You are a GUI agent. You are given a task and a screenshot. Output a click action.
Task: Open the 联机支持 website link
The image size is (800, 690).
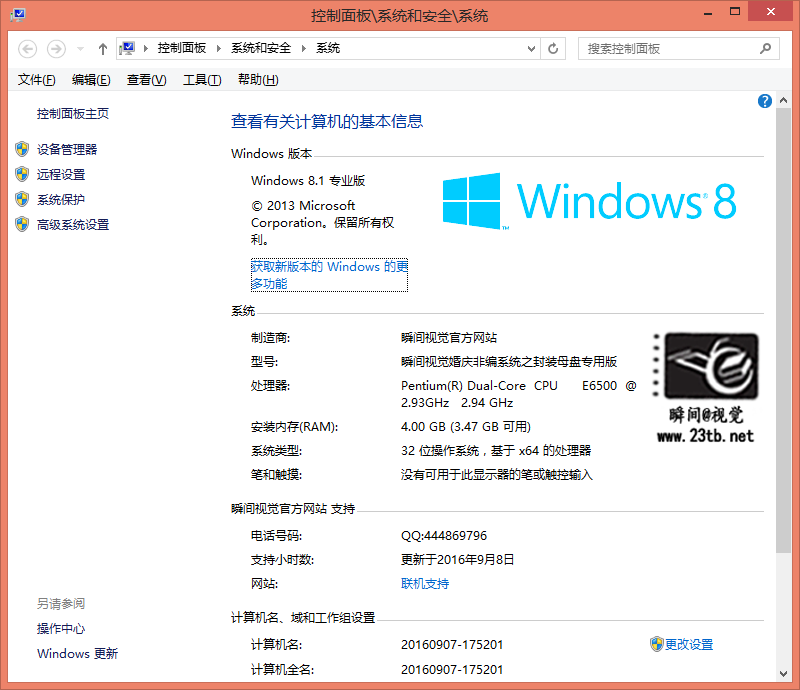point(425,584)
